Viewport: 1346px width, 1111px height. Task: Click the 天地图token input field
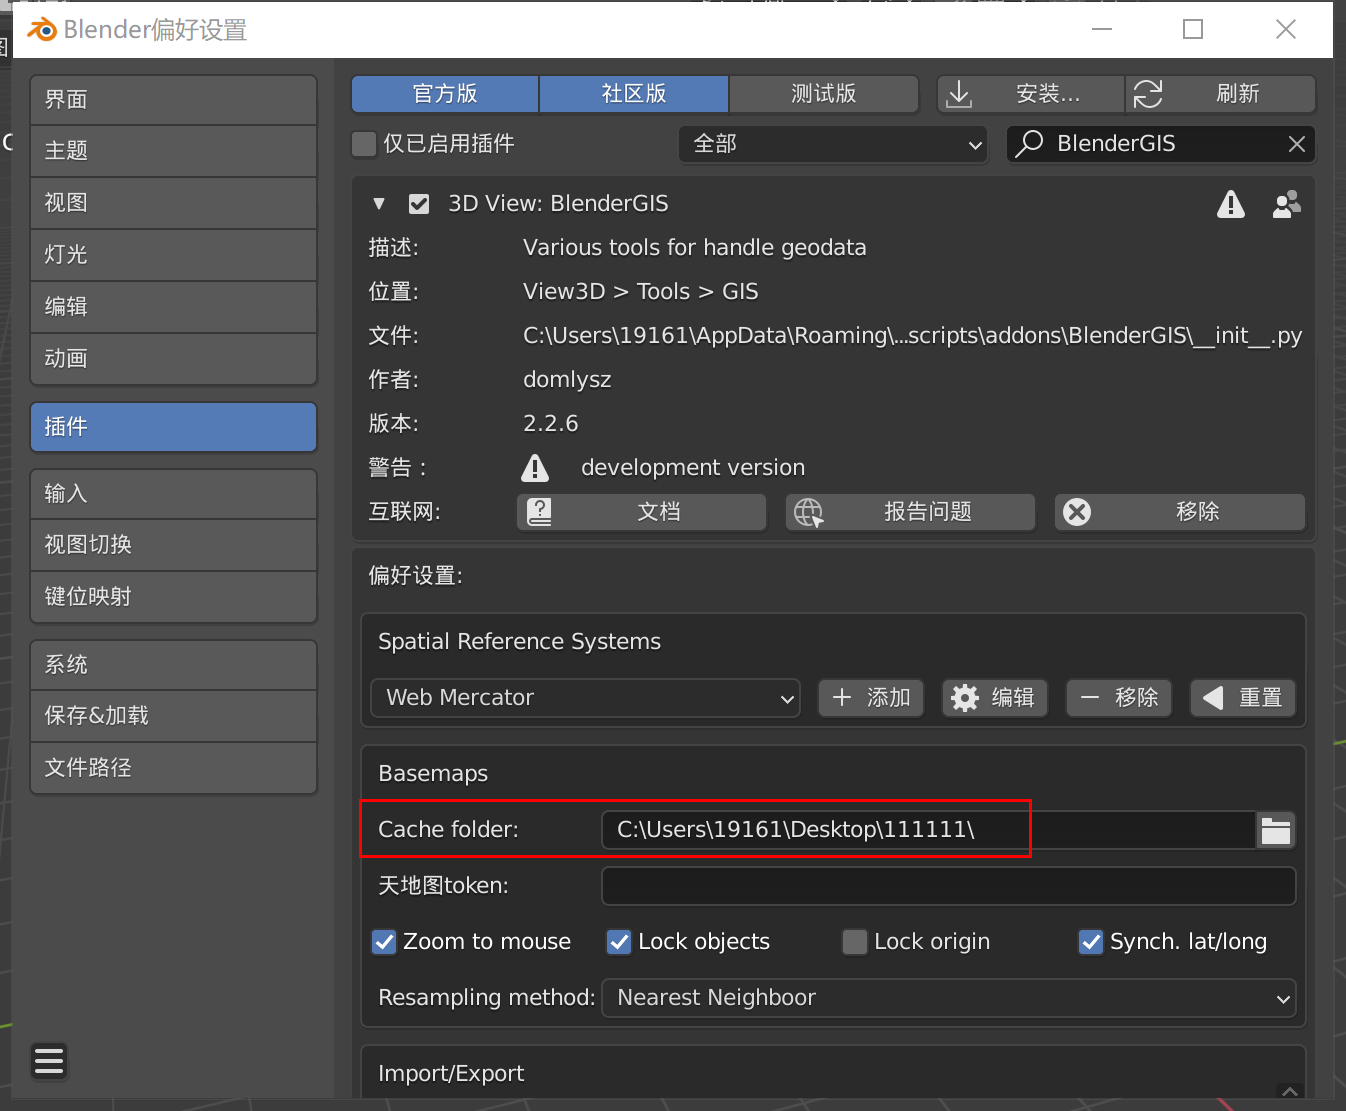(x=949, y=886)
